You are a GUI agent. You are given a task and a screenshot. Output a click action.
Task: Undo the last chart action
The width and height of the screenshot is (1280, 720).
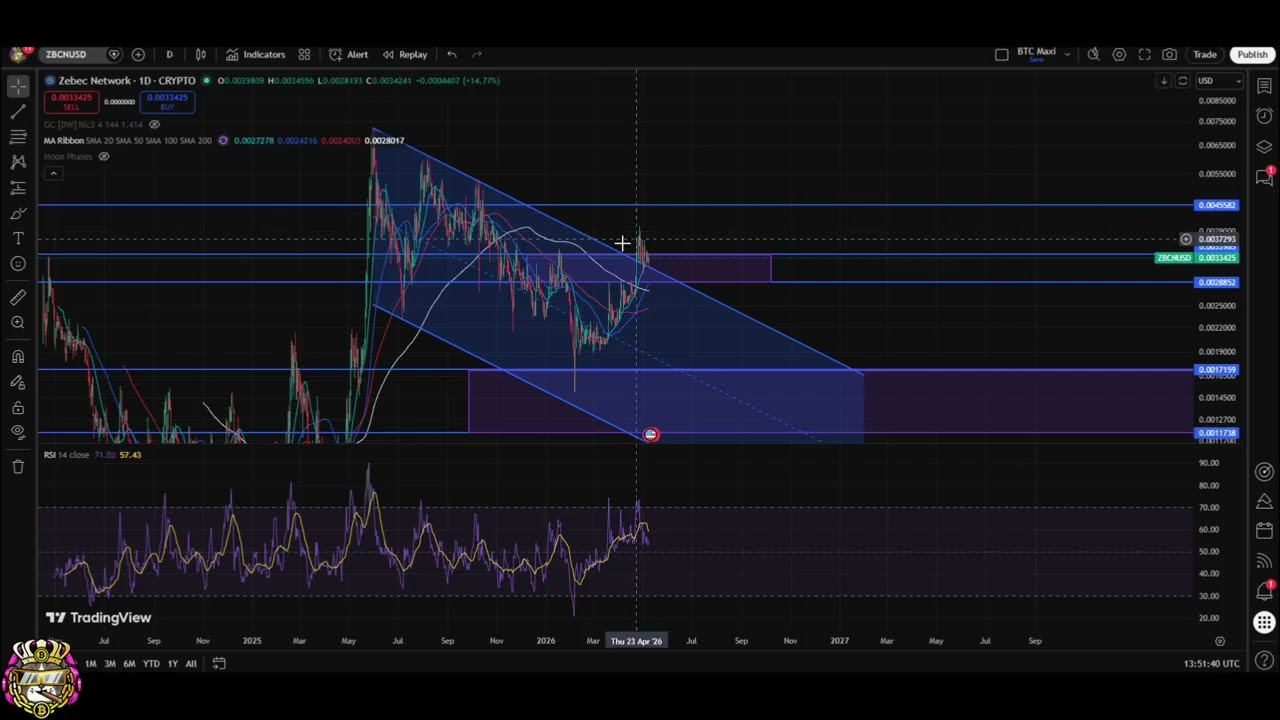452,54
